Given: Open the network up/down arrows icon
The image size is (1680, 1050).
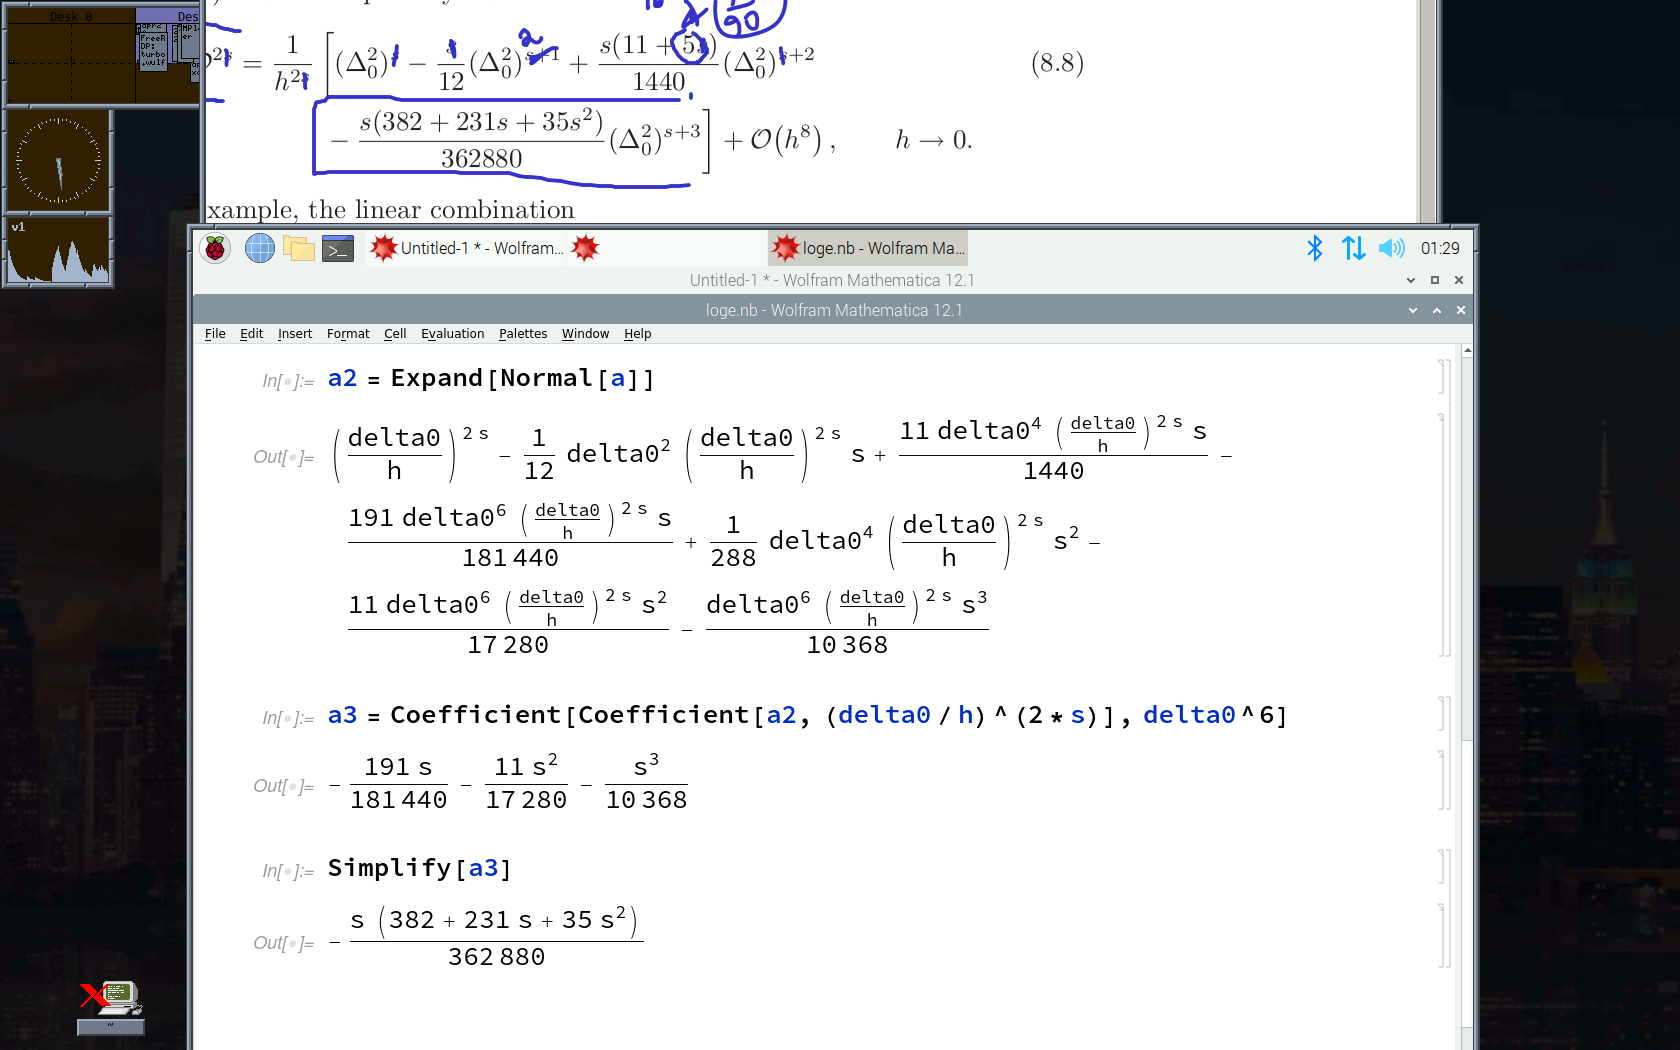Looking at the screenshot, I should tap(1353, 248).
